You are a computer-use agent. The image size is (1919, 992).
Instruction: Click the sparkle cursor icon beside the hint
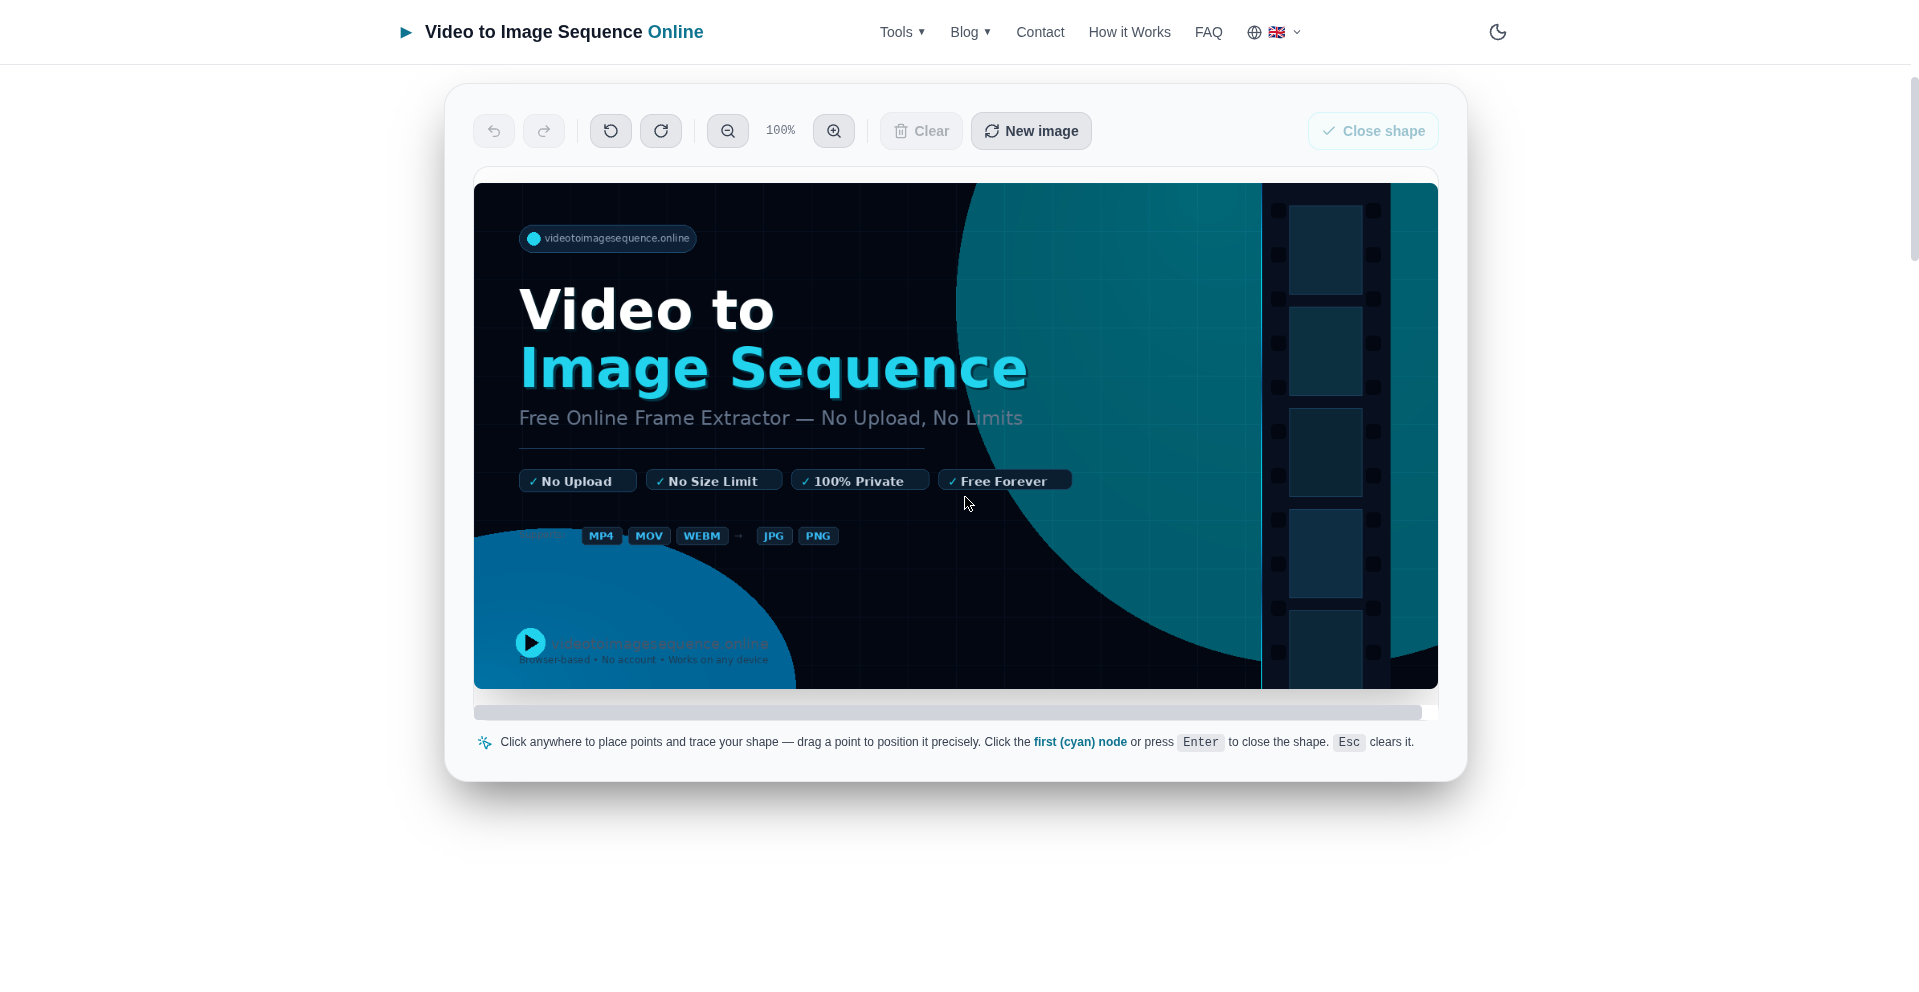485,742
